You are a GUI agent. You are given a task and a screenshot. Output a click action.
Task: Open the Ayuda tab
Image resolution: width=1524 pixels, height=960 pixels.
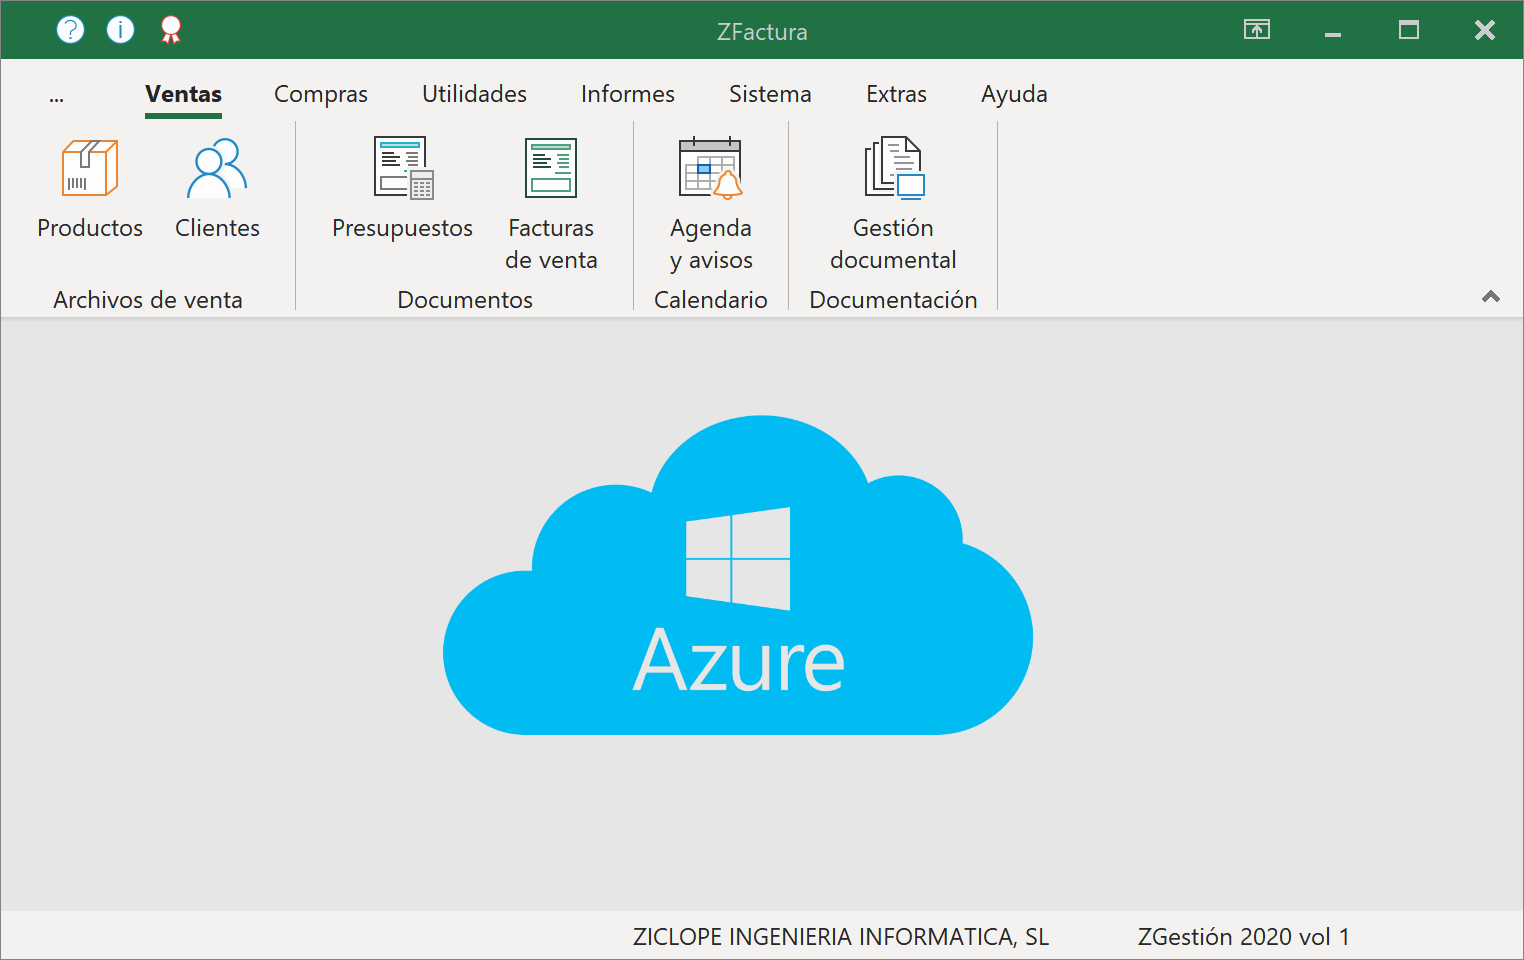pos(1014,94)
